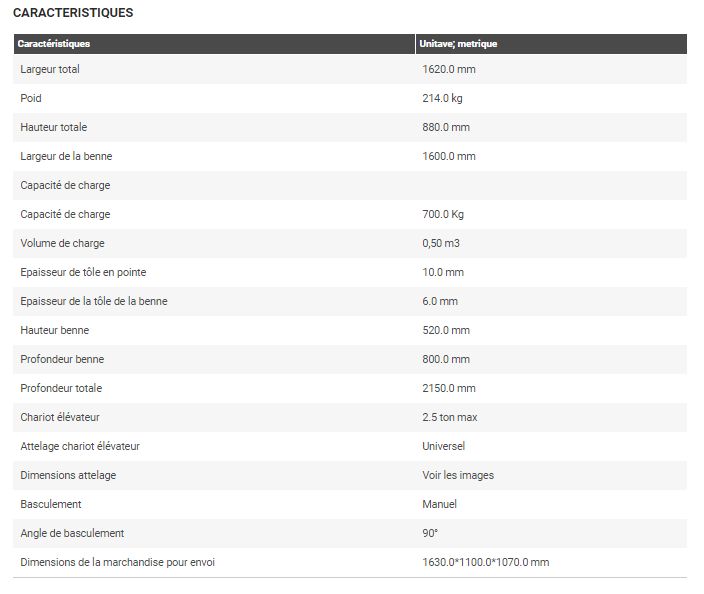
Task: Click the Chariot élévateur row label
Action: point(60,417)
